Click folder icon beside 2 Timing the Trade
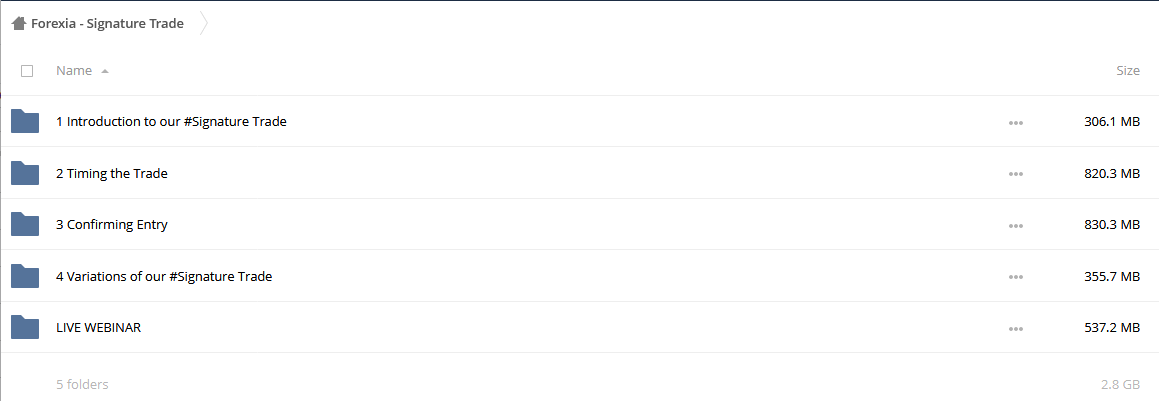Viewport: 1159px width, 401px height. pos(25,173)
